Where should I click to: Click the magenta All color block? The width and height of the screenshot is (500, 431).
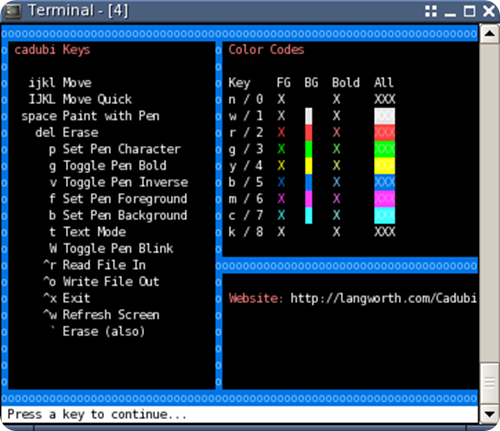[x=384, y=199]
